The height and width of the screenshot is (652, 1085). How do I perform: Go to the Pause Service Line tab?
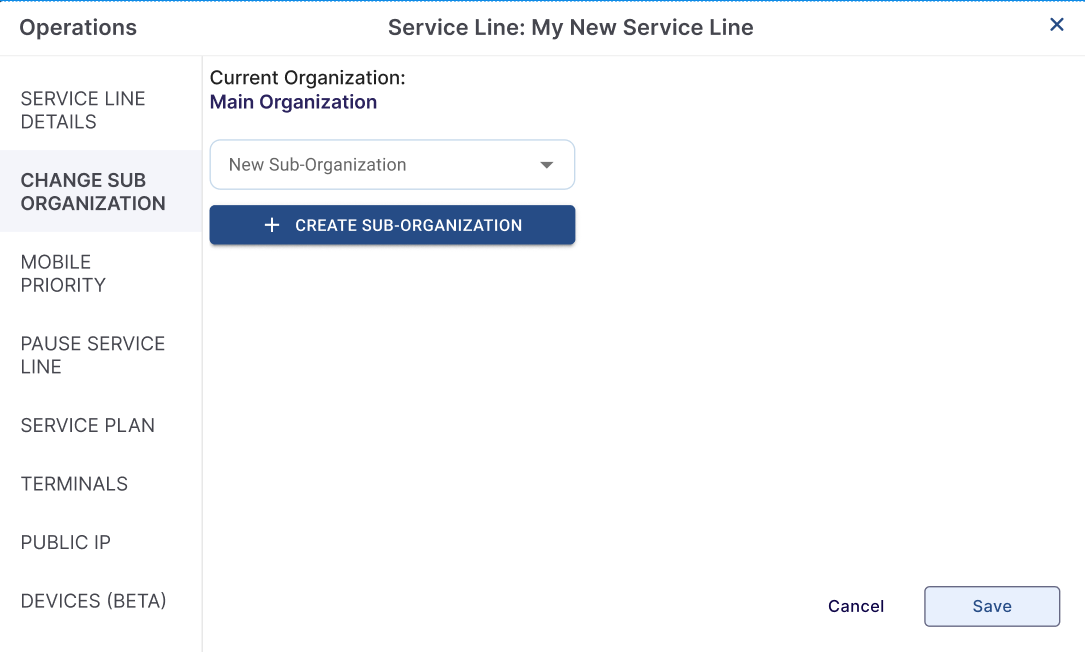click(x=92, y=355)
